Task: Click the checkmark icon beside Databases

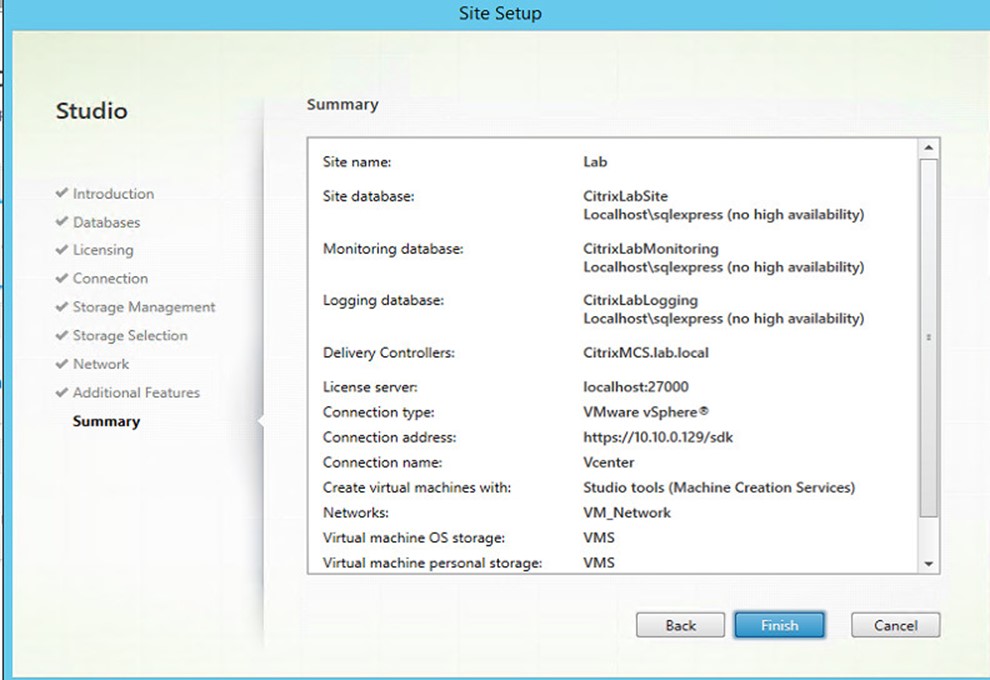Action: coord(61,221)
